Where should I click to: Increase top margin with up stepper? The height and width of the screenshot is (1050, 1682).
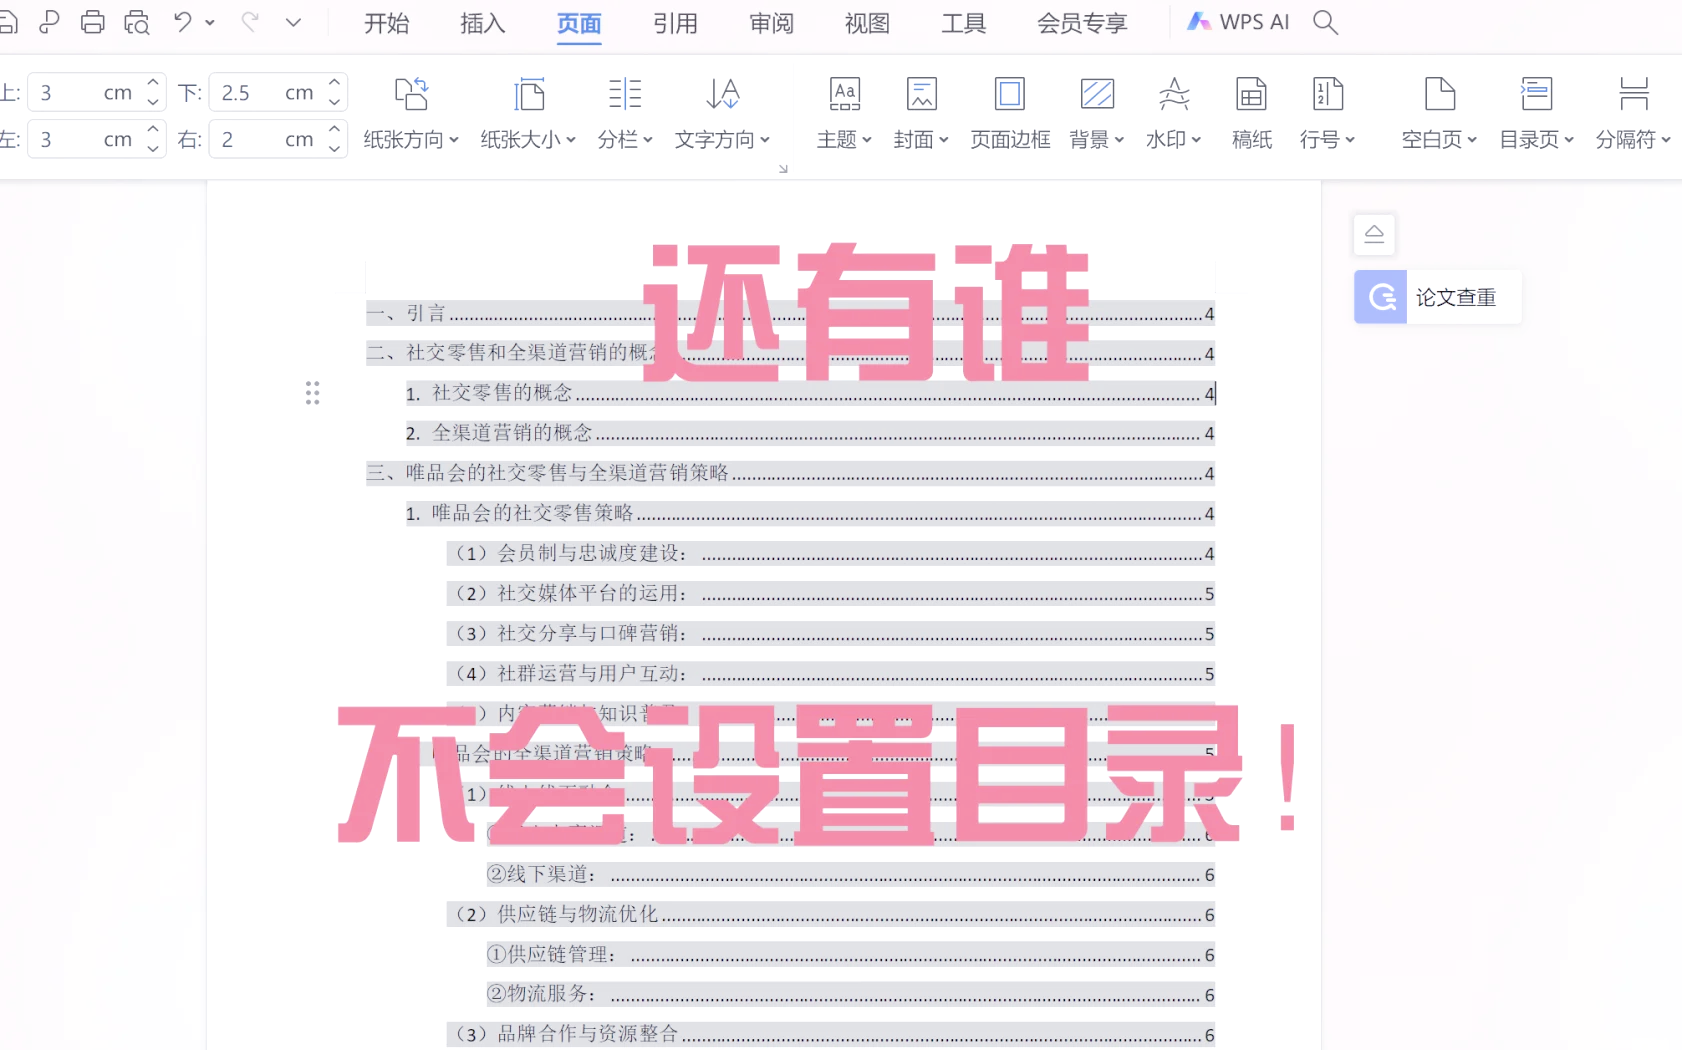153,83
